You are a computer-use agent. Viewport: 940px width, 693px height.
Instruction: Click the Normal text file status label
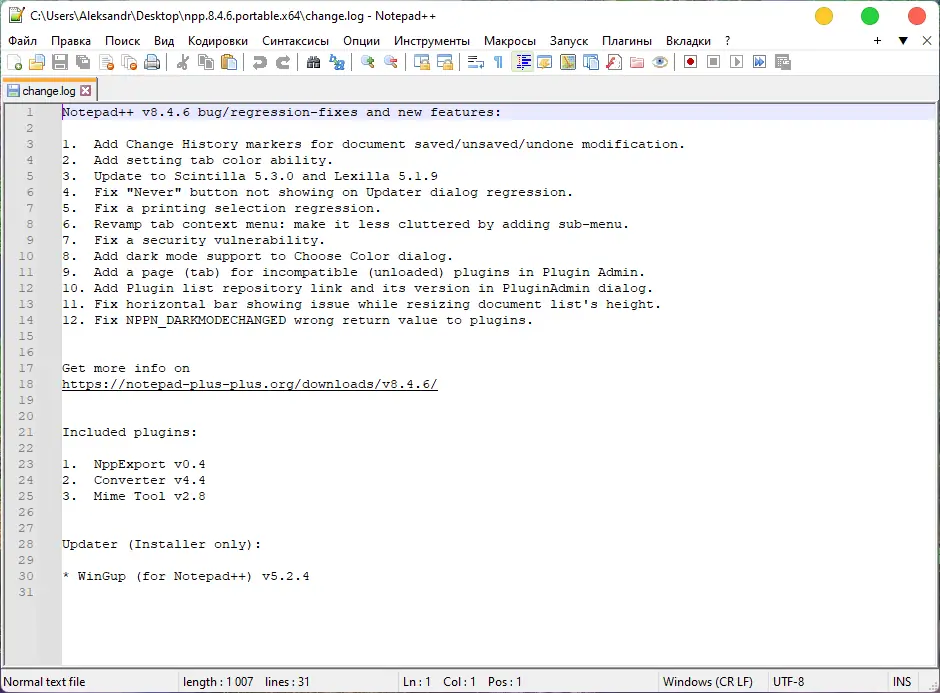click(44, 682)
